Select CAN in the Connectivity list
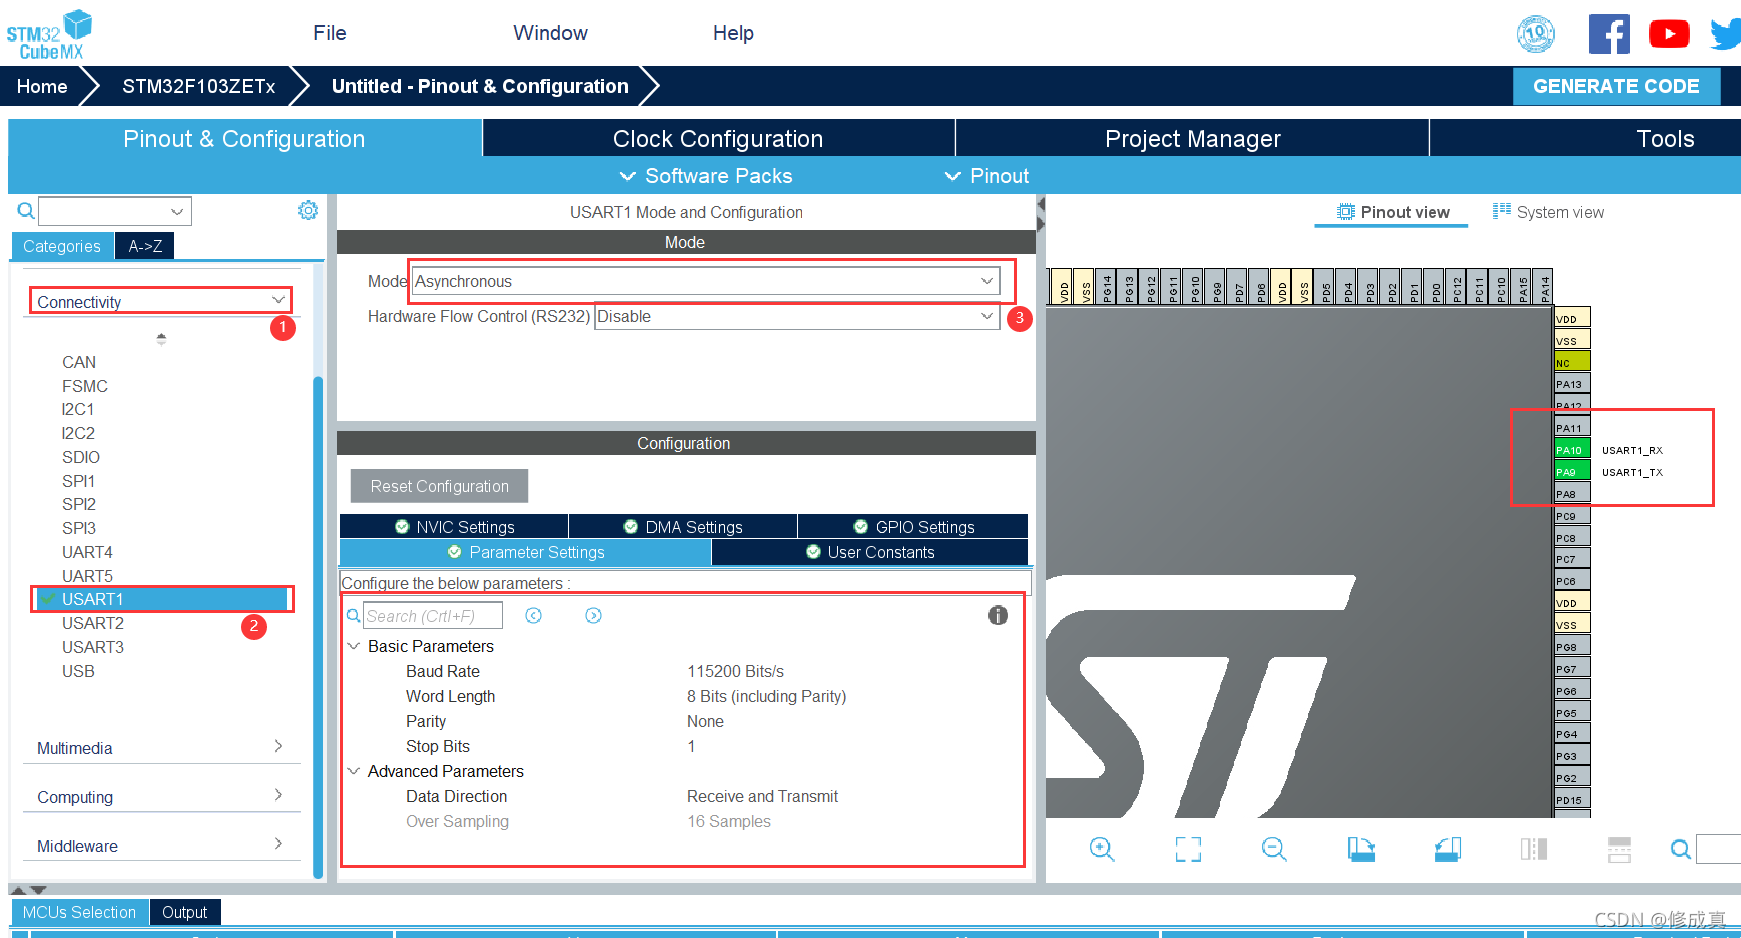Viewport: 1741px width, 938px height. 79,362
